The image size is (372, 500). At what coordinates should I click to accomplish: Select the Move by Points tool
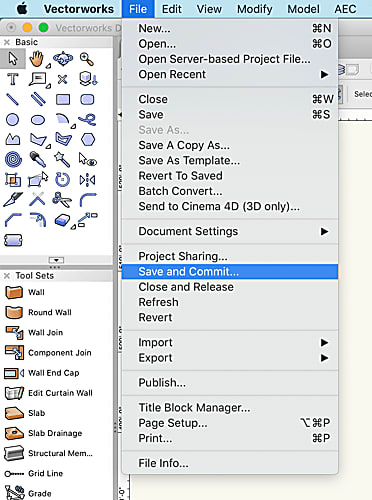tap(87, 220)
